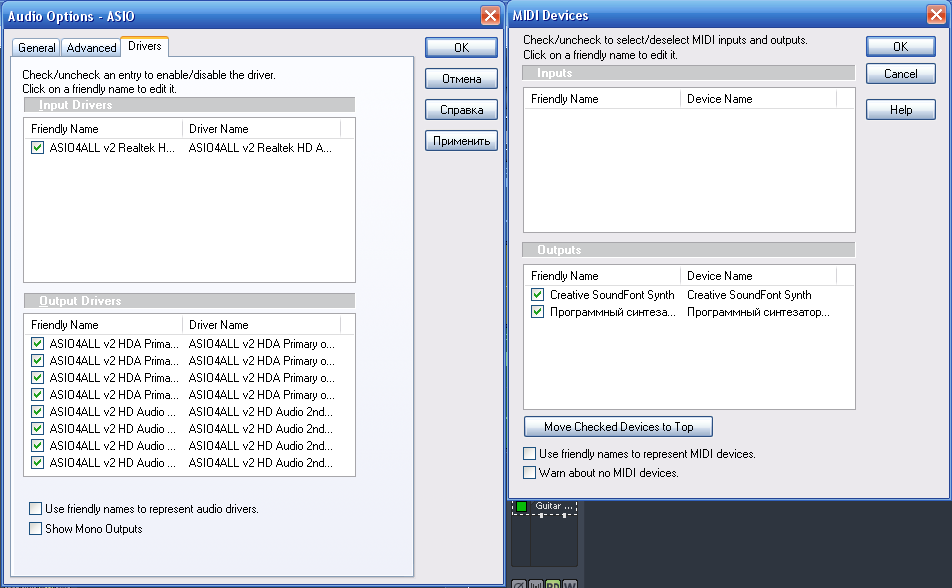Edit Creative SoundFont Synth friendly name
This screenshot has height=588, width=952.
(612, 295)
